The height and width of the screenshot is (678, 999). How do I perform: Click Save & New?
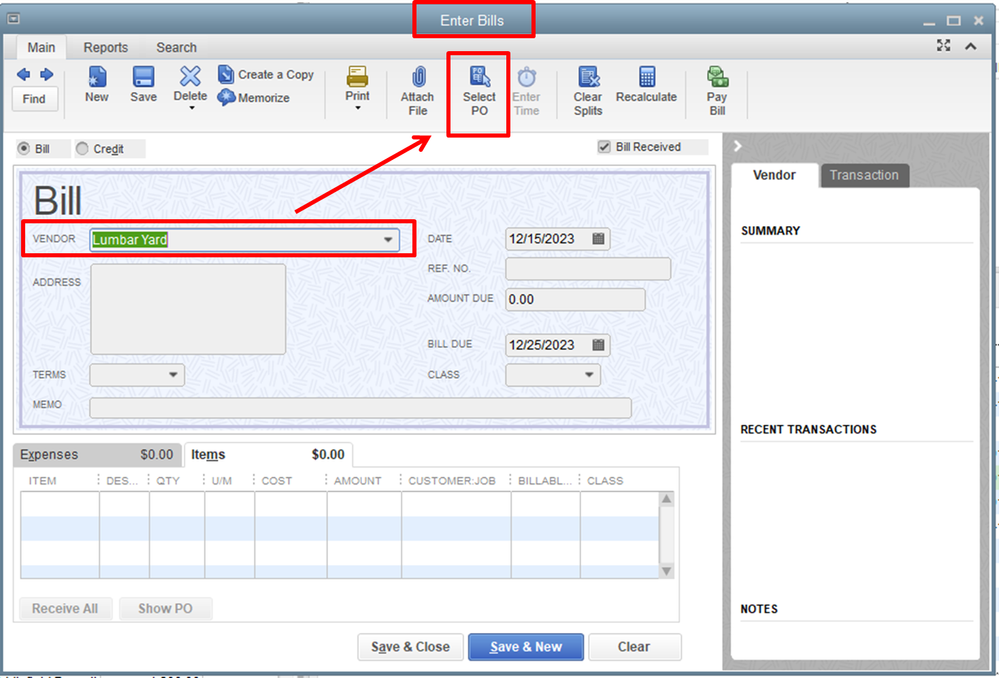pos(526,647)
